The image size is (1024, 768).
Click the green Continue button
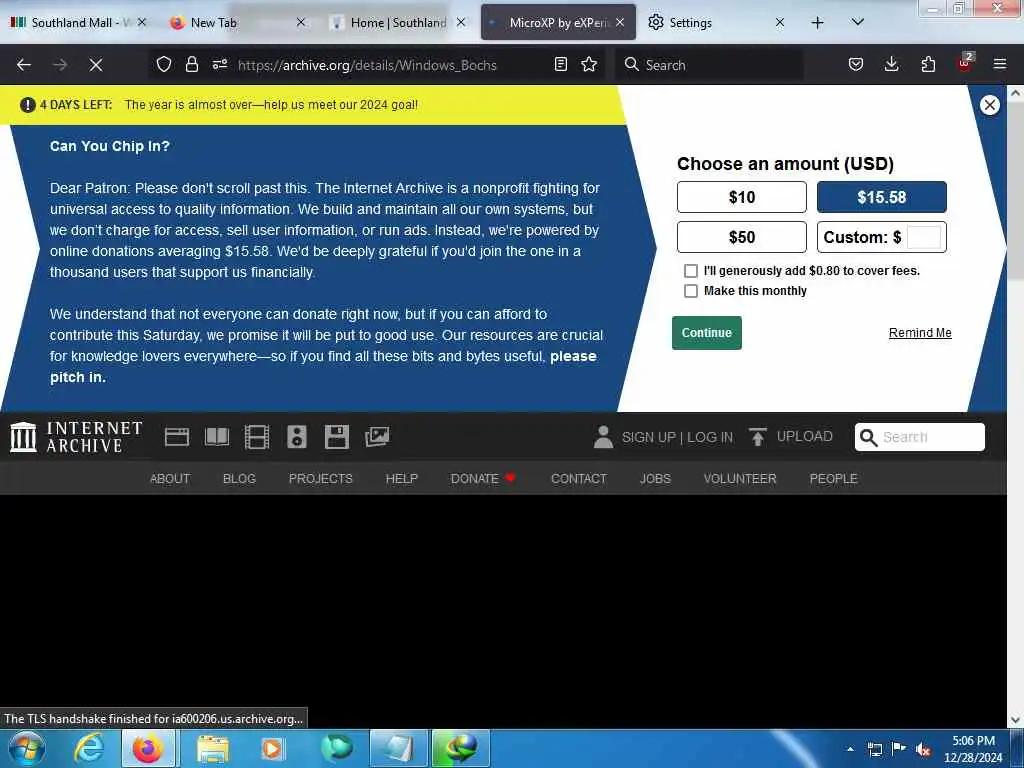[707, 333]
